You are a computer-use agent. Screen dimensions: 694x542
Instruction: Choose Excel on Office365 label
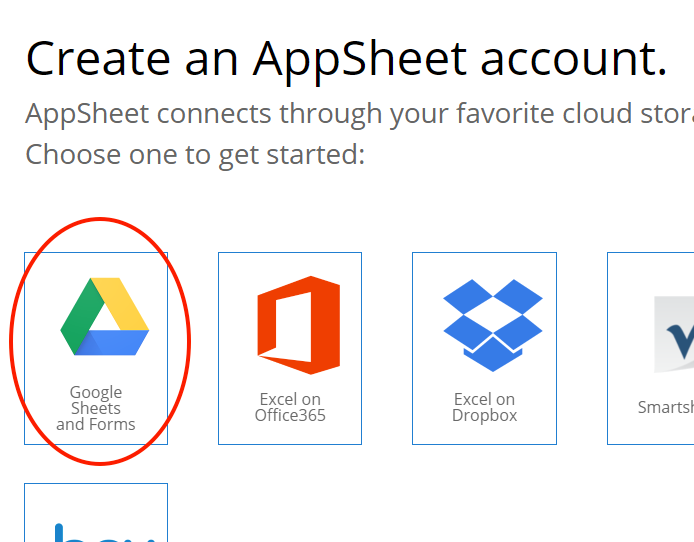[290, 407]
